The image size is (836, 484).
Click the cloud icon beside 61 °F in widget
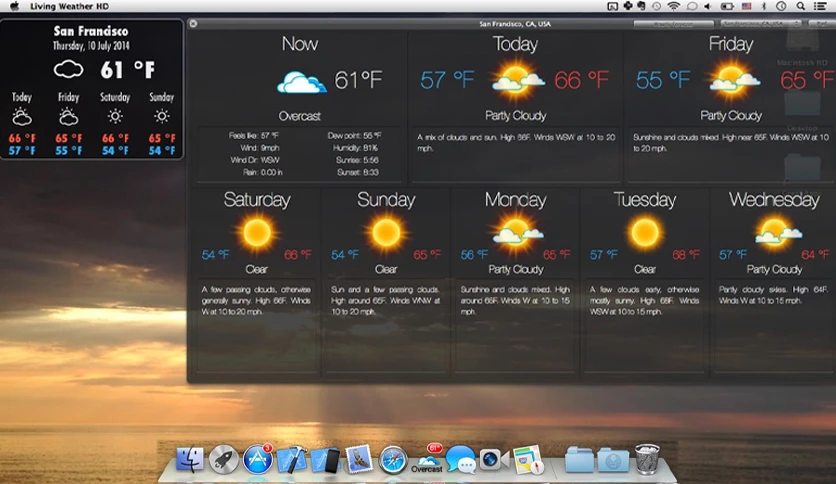coord(68,69)
